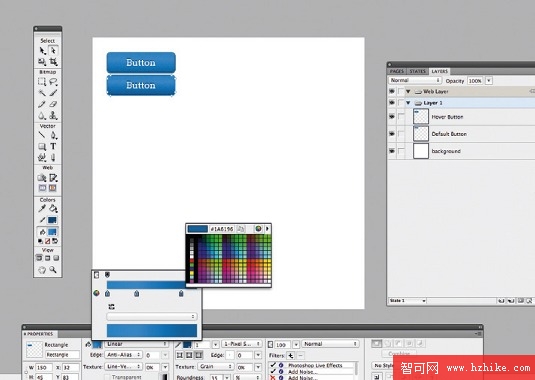Collapse the Layer 1 group

(408, 103)
